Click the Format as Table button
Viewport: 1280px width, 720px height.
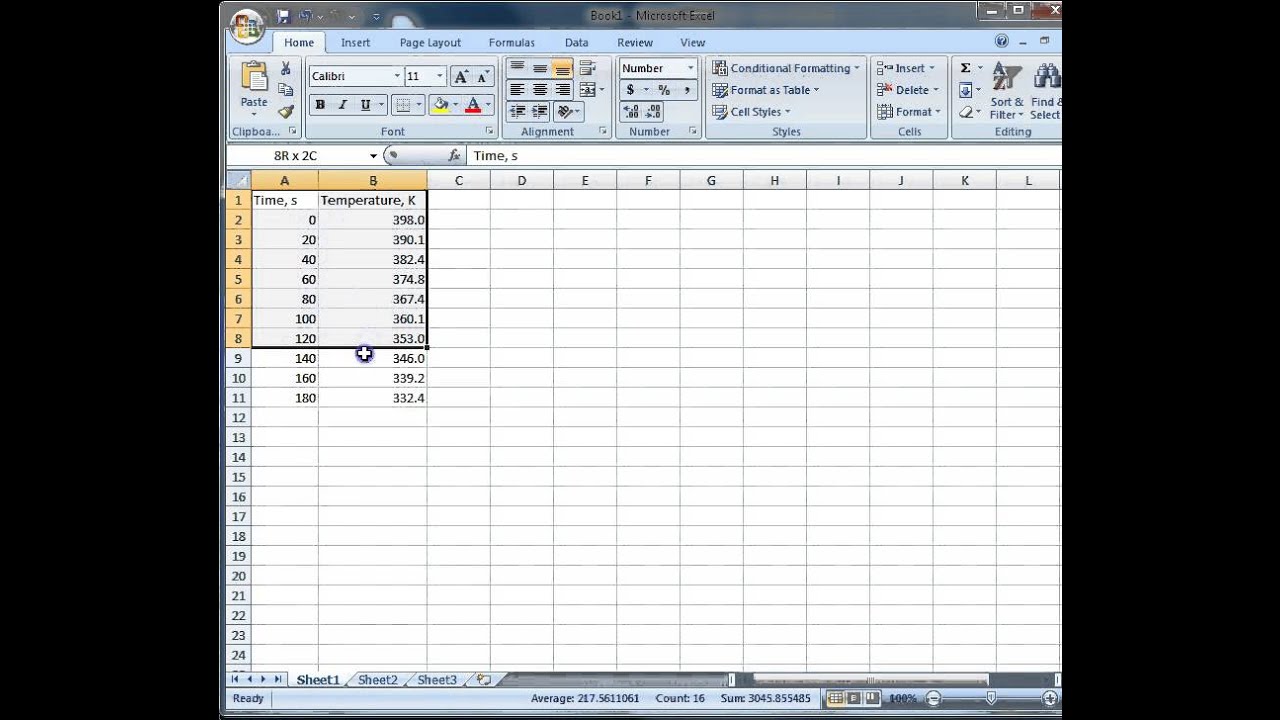766,90
